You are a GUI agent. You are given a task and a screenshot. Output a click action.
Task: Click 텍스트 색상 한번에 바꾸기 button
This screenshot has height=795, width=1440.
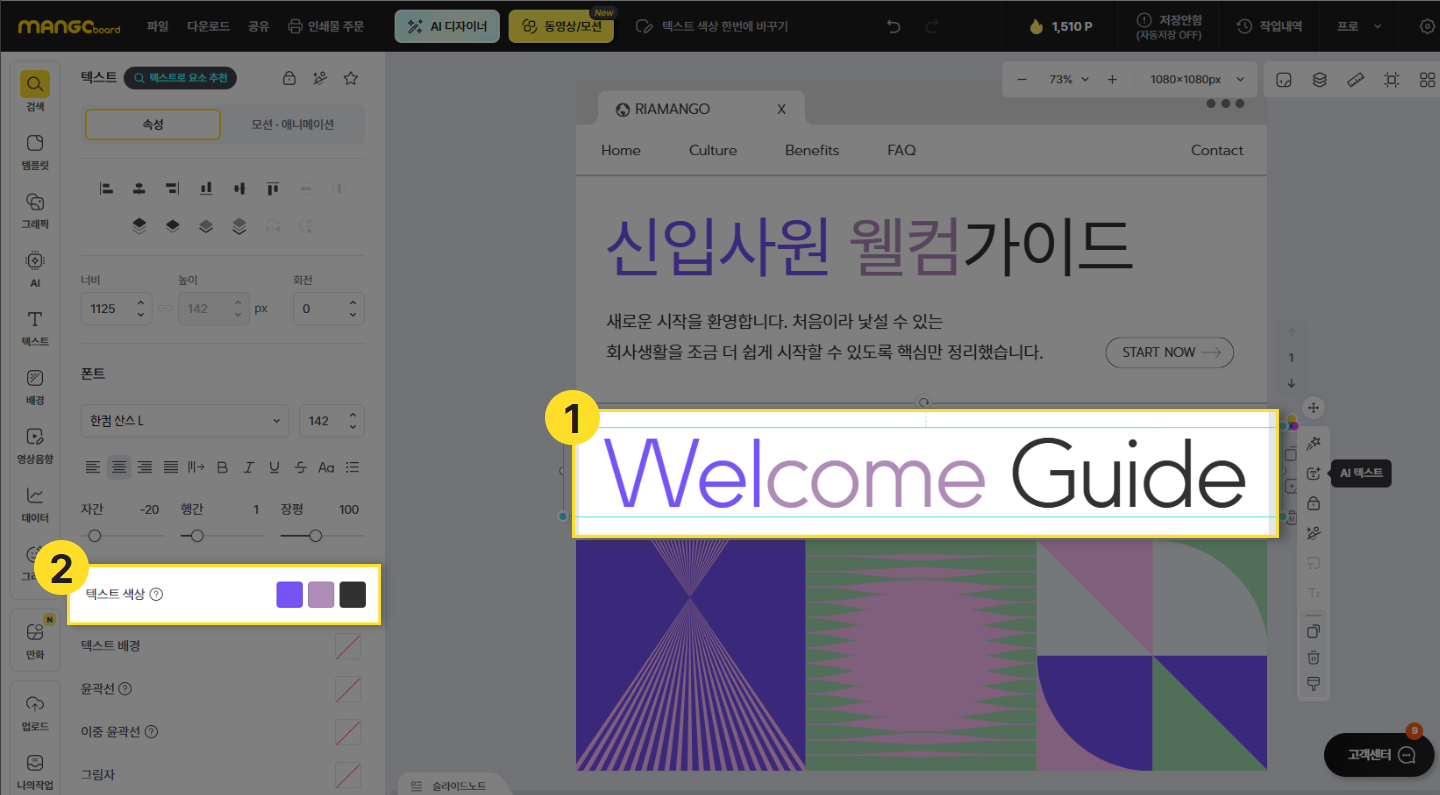pyautogui.click(x=712, y=26)
